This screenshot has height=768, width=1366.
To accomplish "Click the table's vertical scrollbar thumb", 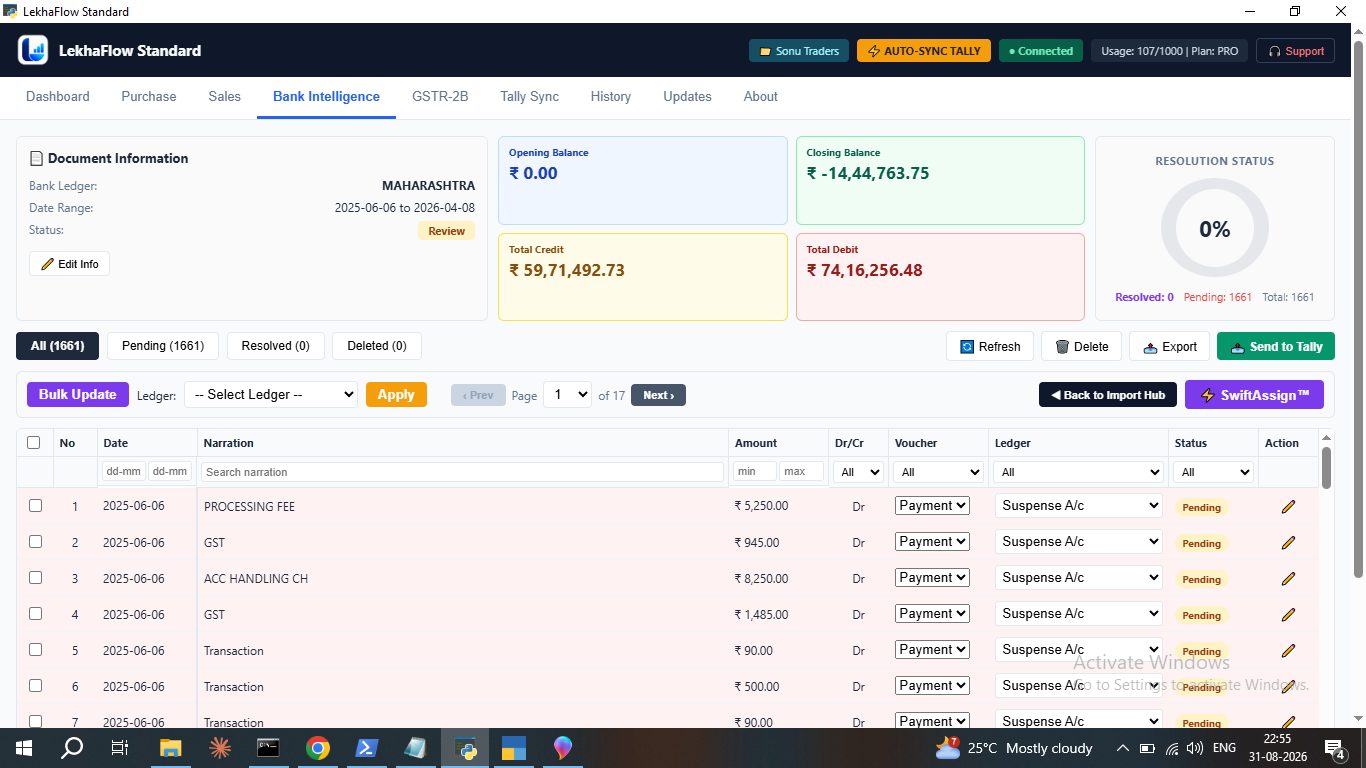I will point(1327,468).
